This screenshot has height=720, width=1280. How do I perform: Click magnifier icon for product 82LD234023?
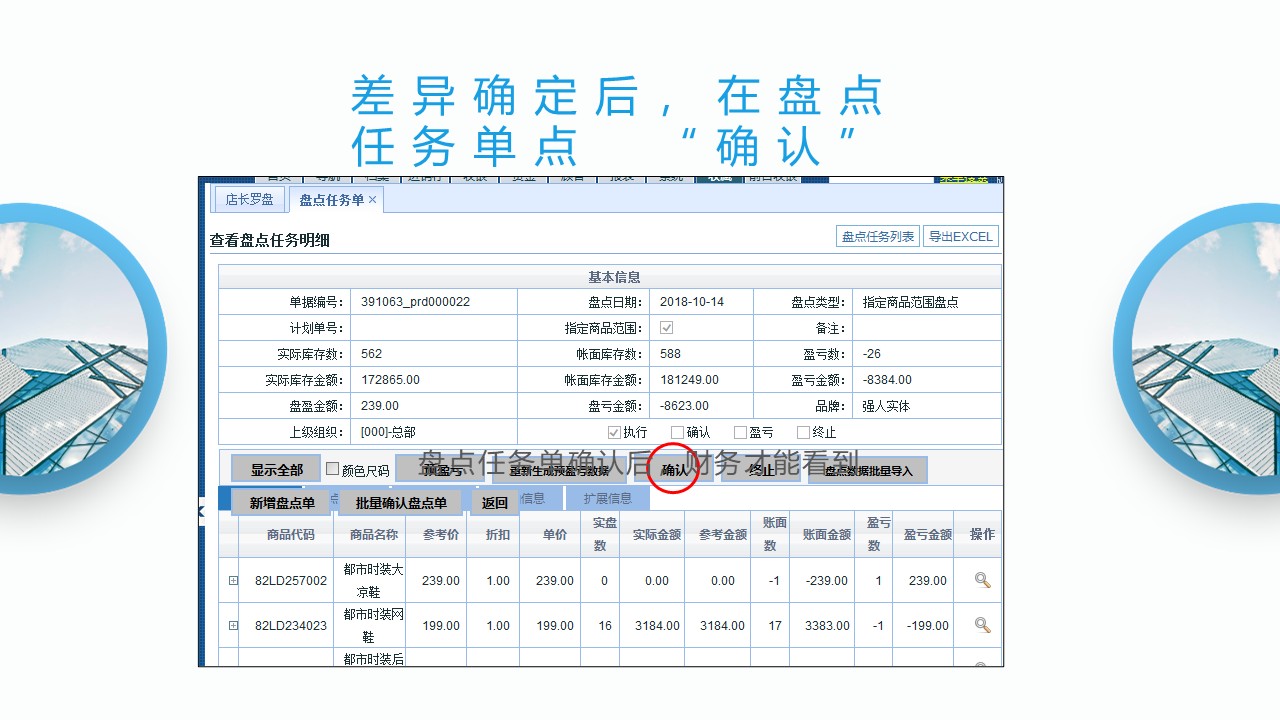click(982, 625)
